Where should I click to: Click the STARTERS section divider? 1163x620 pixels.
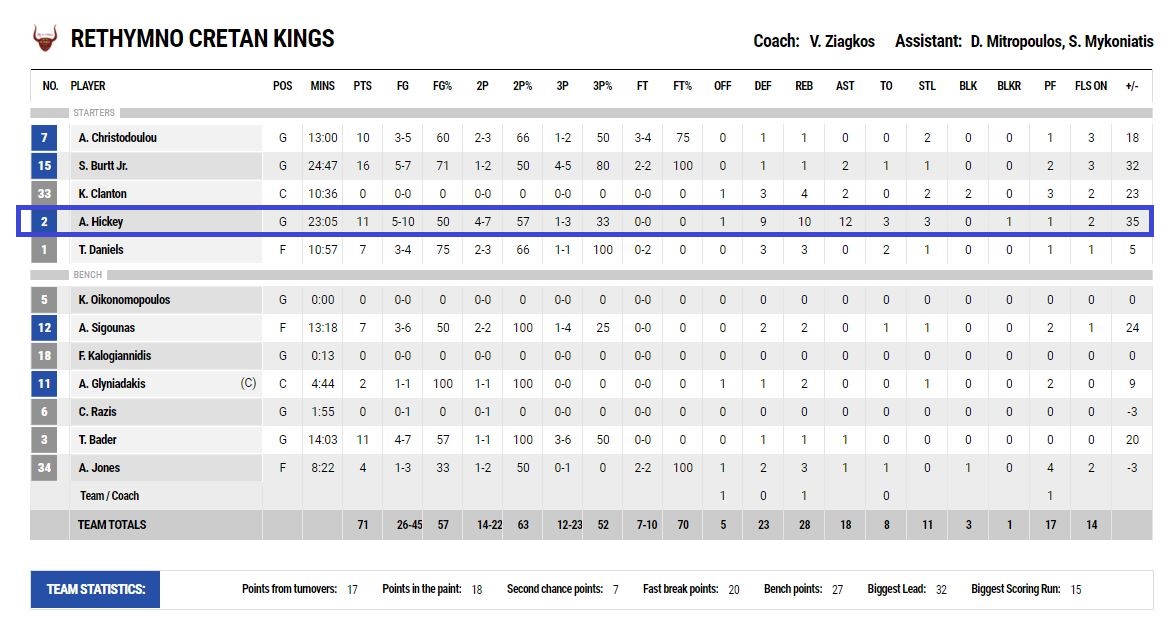tap(591, 113)
